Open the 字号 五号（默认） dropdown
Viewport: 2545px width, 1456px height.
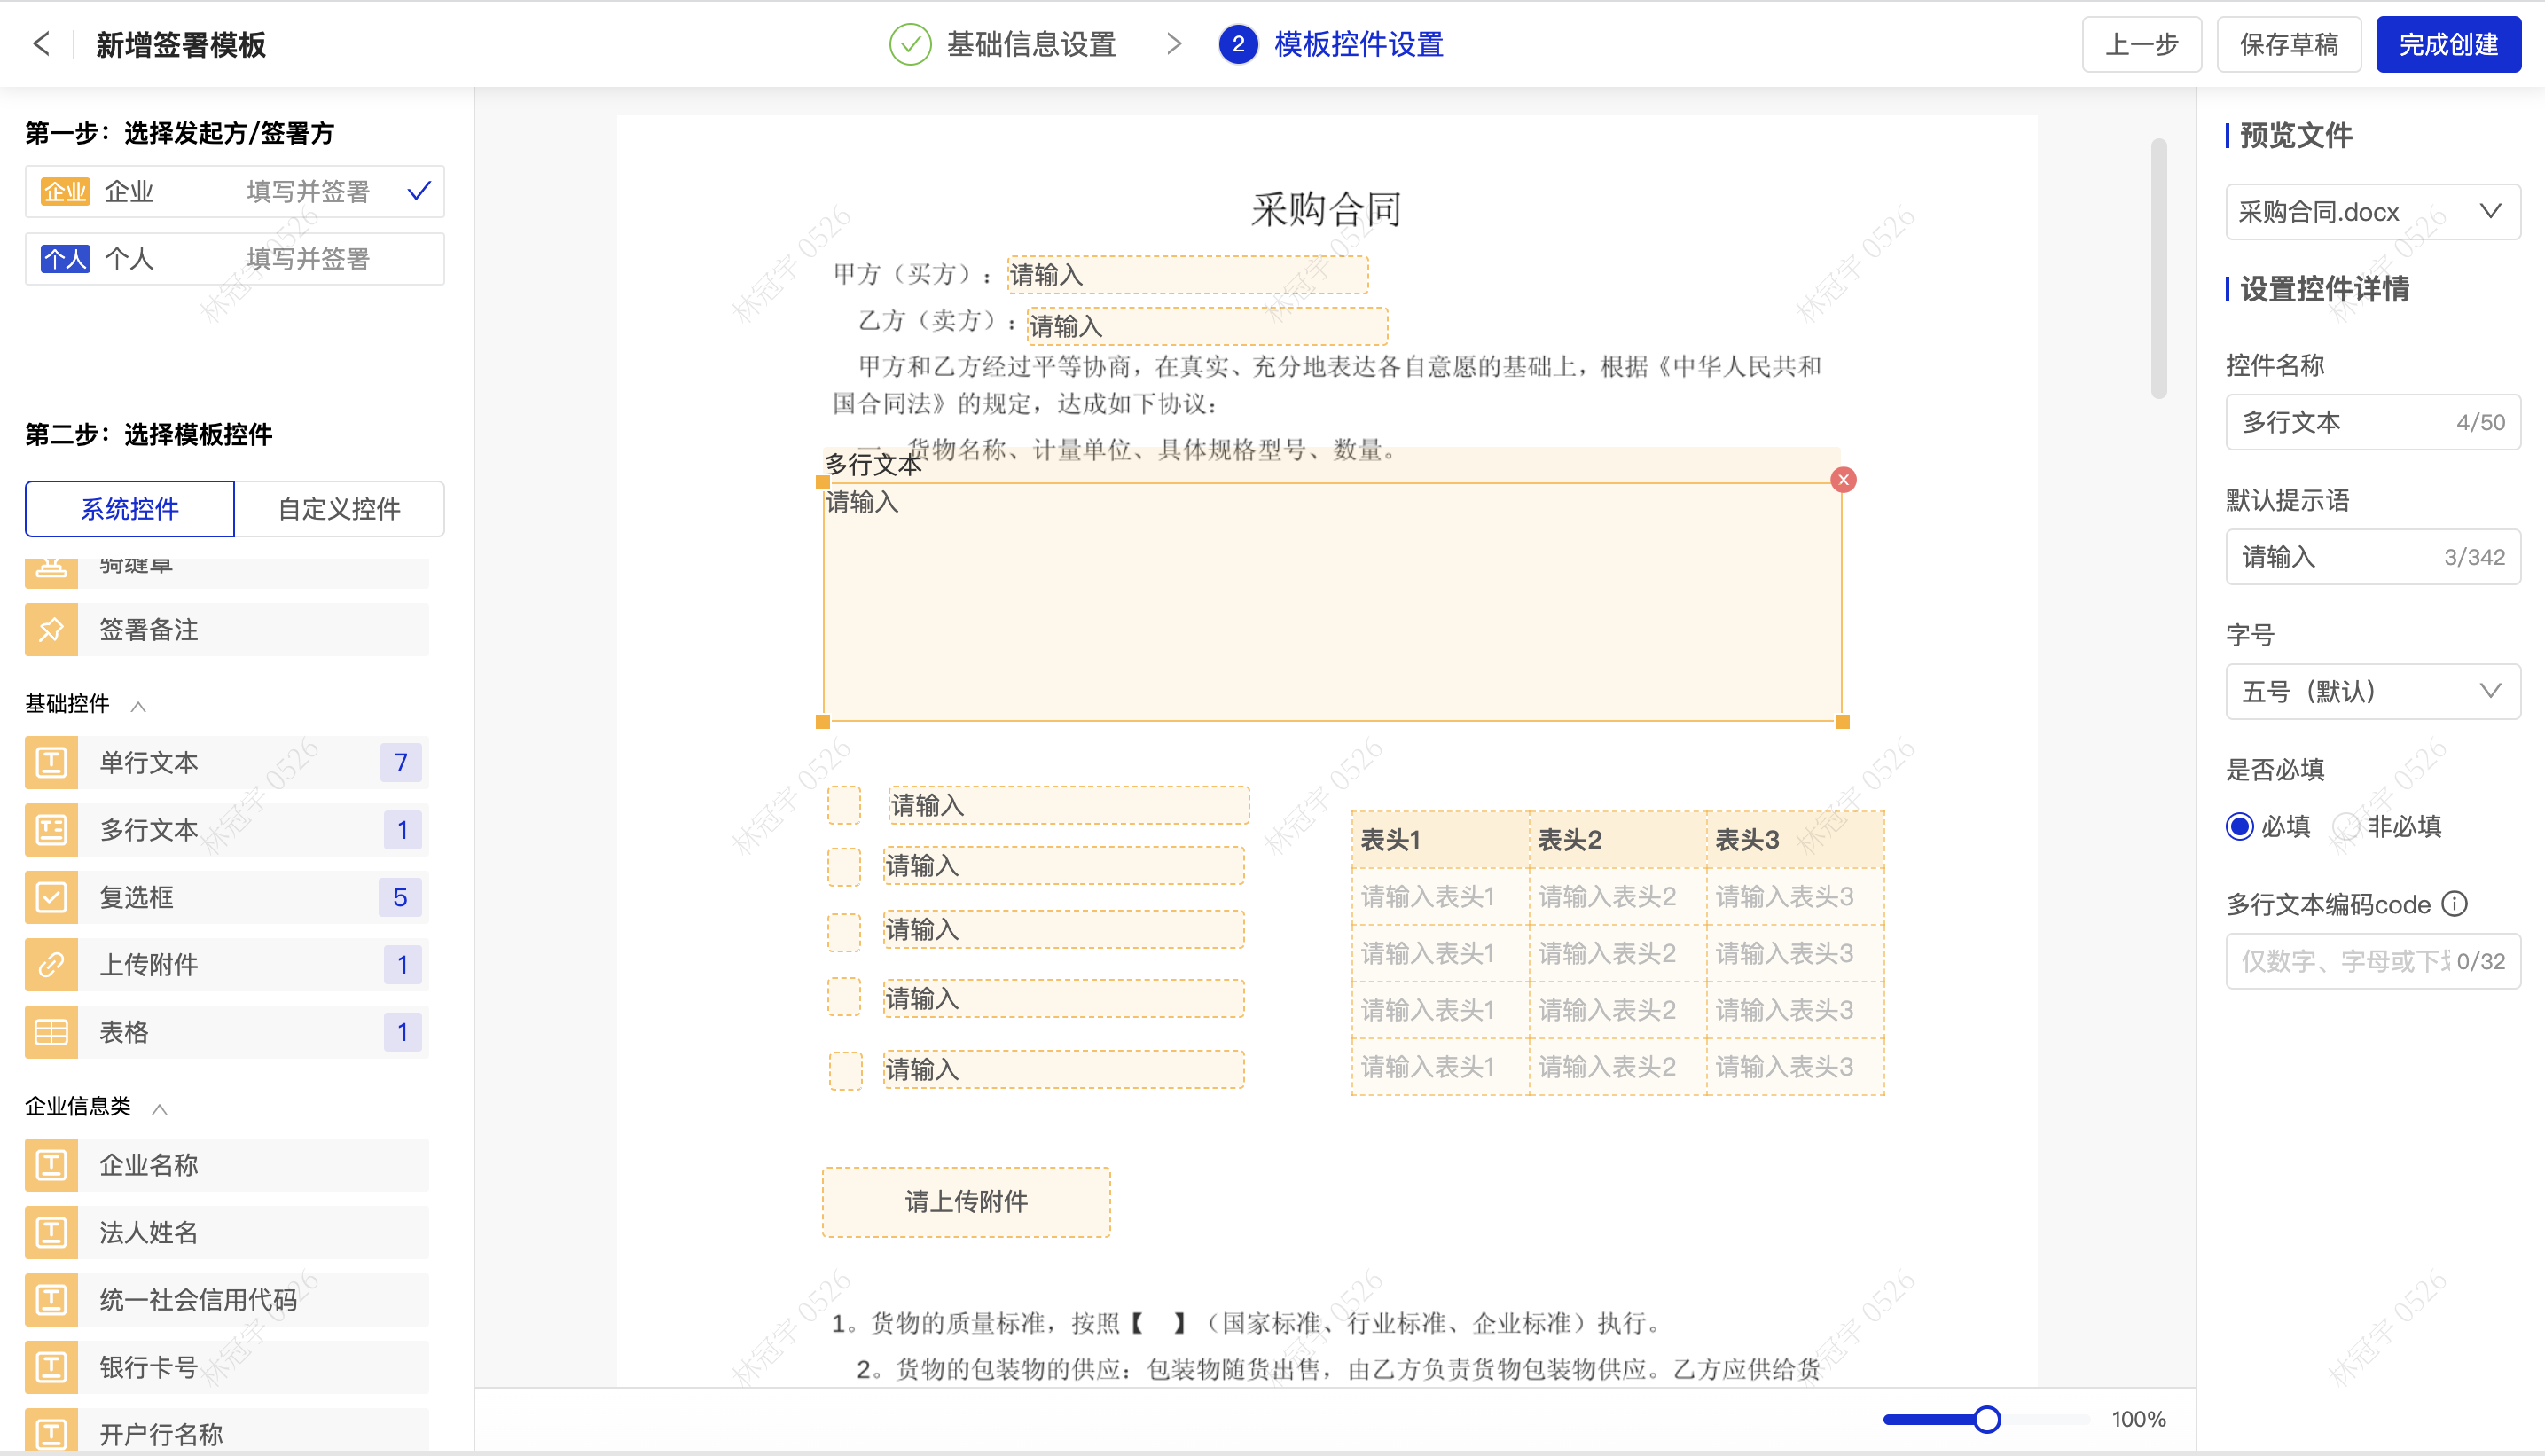tap(2372, 691)
